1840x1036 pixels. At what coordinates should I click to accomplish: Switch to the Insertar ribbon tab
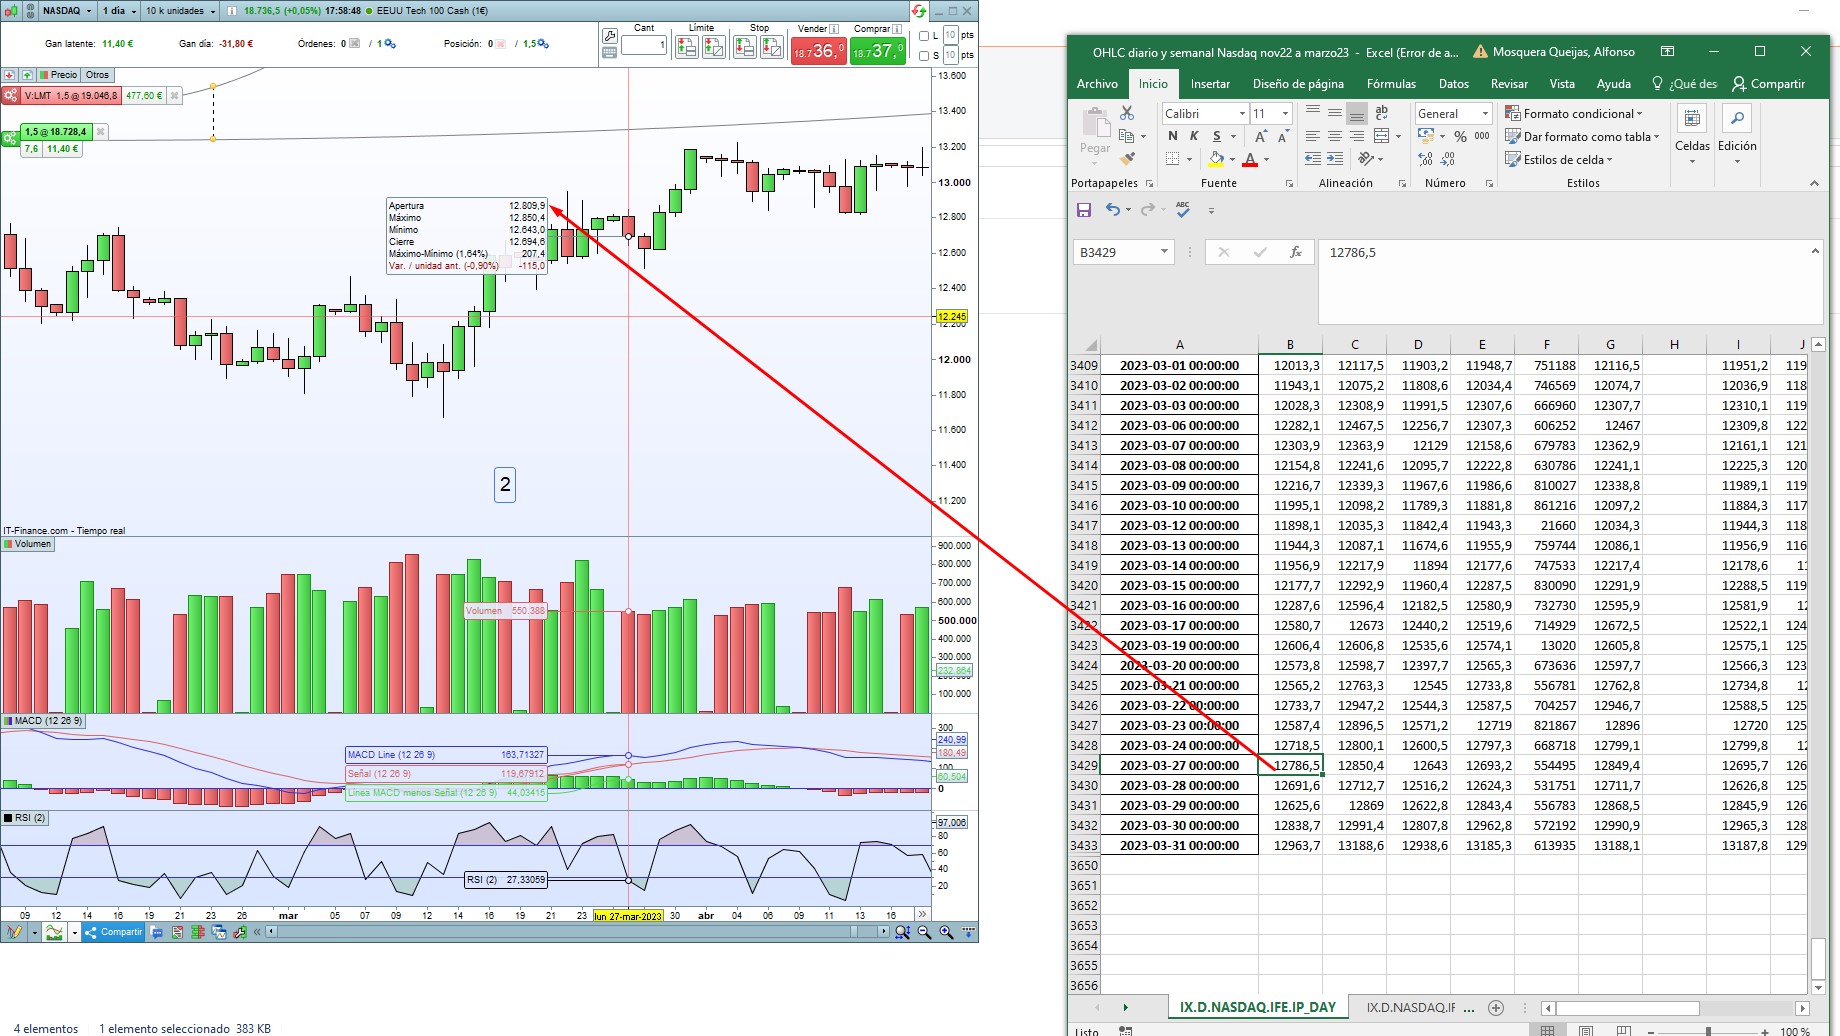(1210, 84)
